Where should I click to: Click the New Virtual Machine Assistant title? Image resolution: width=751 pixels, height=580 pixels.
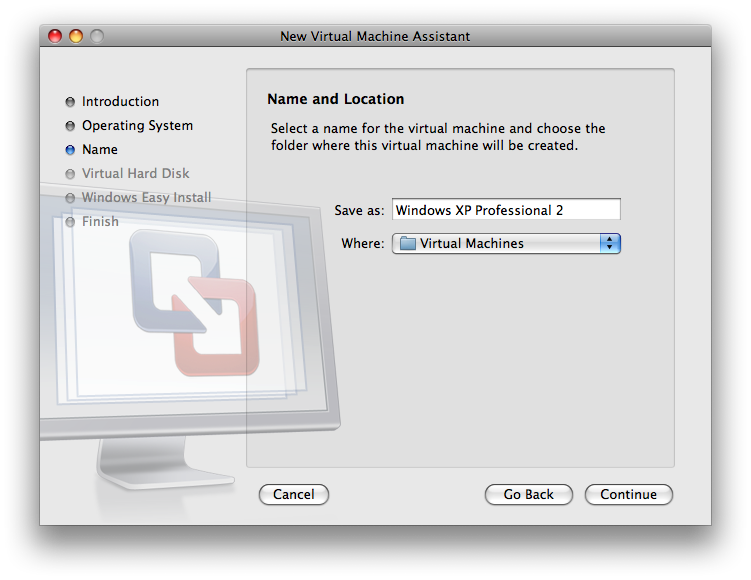pos(375,36)
